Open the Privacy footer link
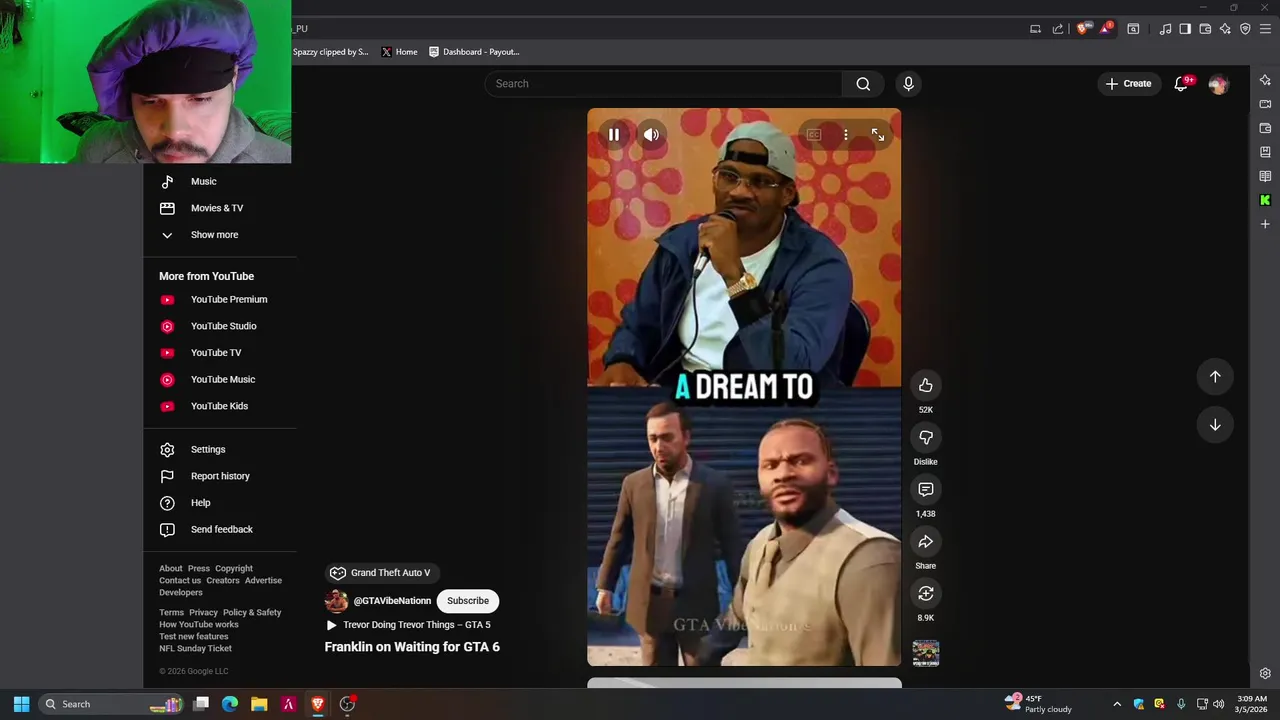The height and width of the screenshot is (720, 1280). click(x=203, y=613)
